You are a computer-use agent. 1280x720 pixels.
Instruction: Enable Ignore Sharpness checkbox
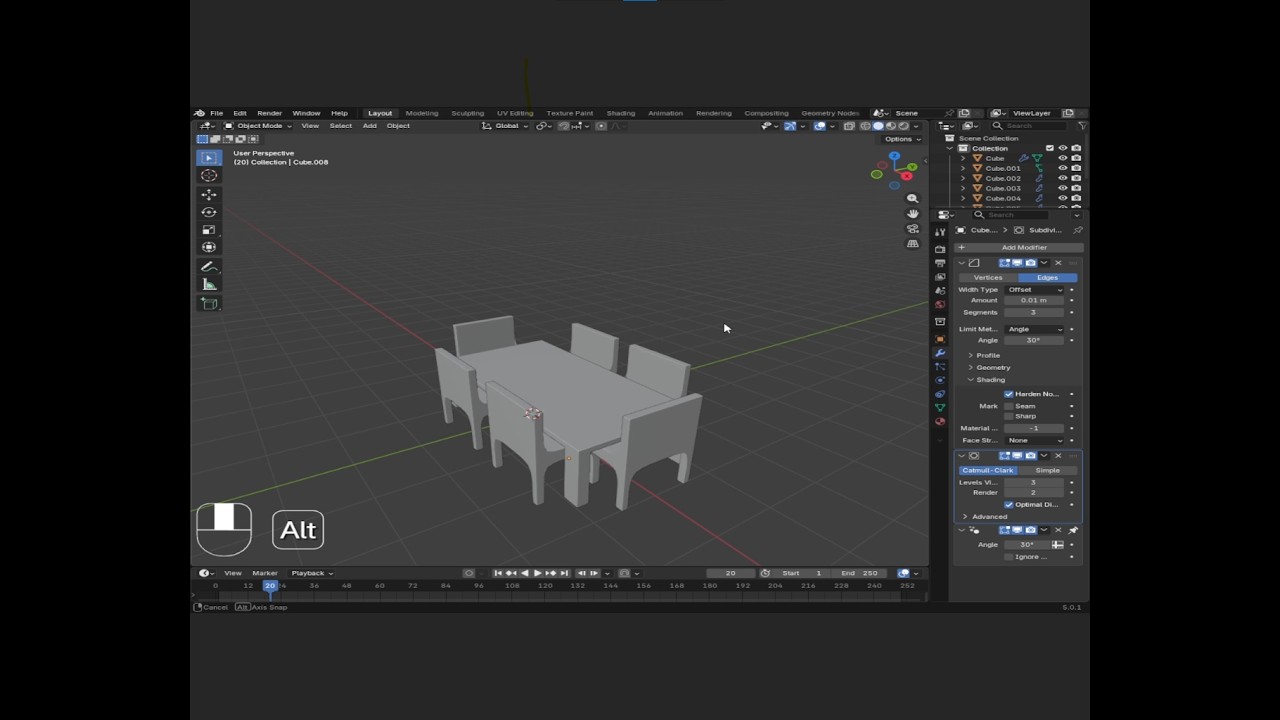[x=1008, y=557]
